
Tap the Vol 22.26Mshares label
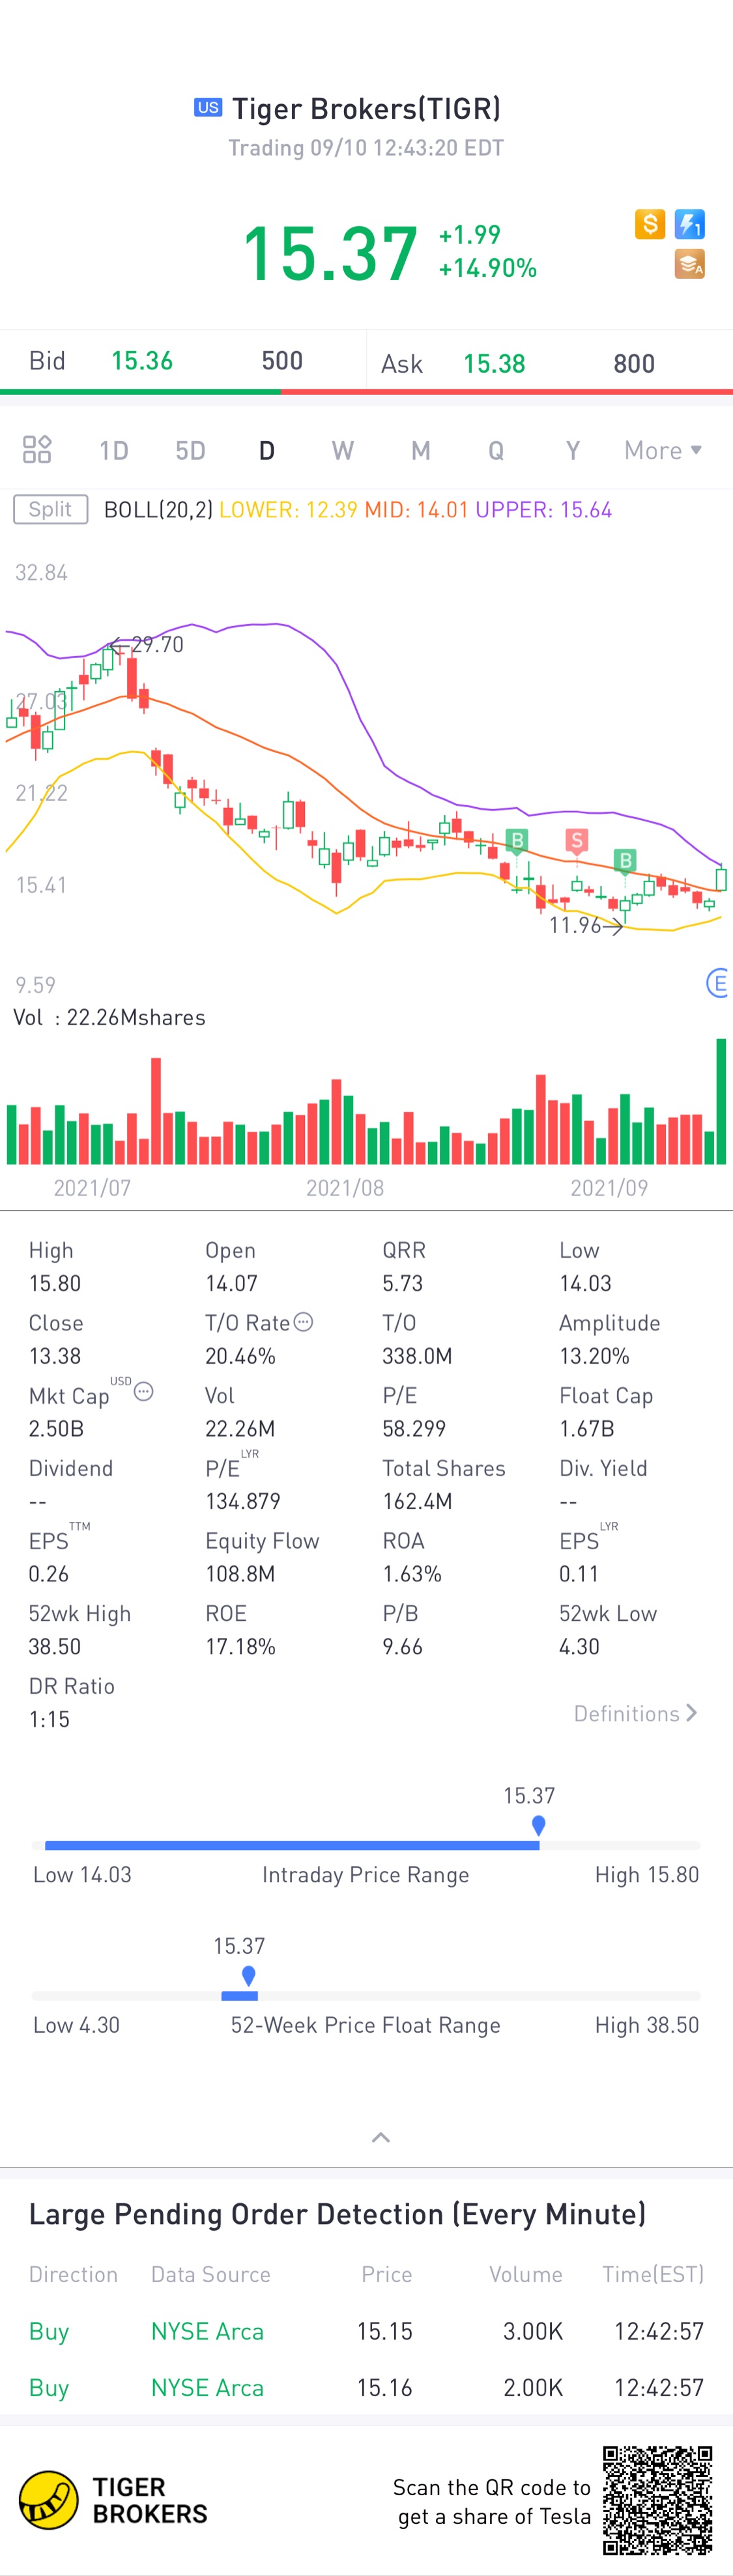pyautogui.click(x=109, y=1017)
